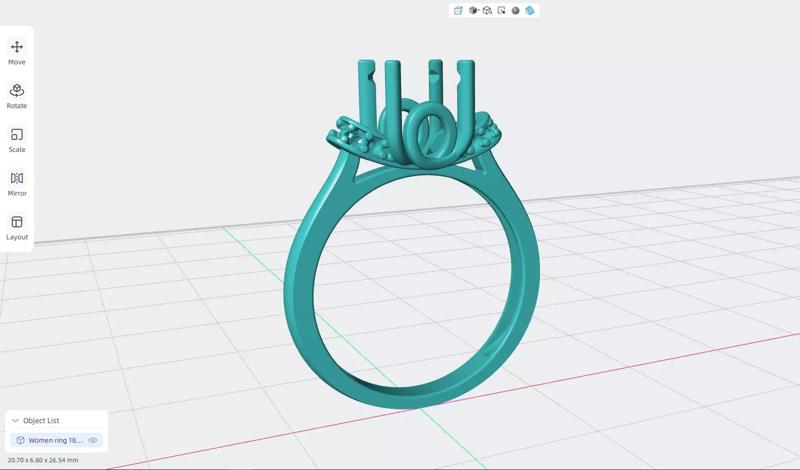The width and height of the screenshot is (800, 470).
Task: Toggle visibility of the Women ring object
Action: click(93, 440)
